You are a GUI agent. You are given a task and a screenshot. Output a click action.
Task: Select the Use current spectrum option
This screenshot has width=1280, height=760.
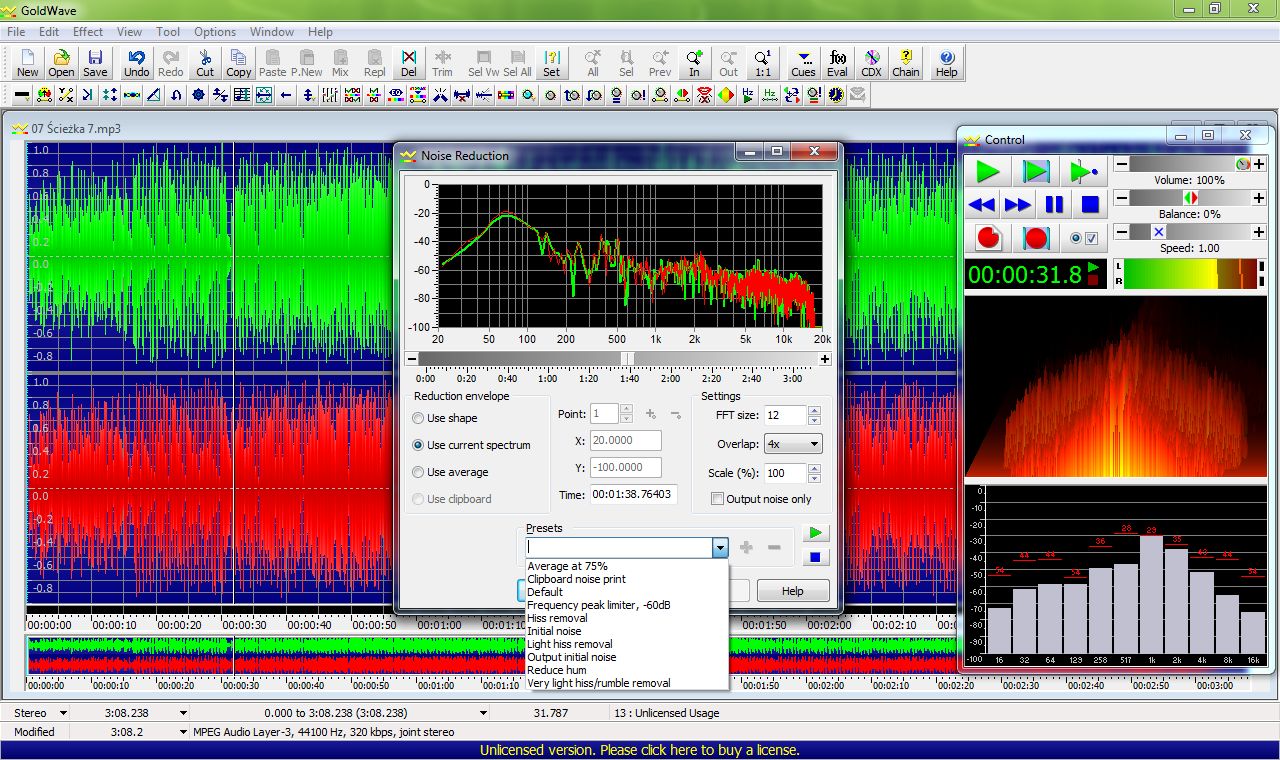tap(471, 445)
